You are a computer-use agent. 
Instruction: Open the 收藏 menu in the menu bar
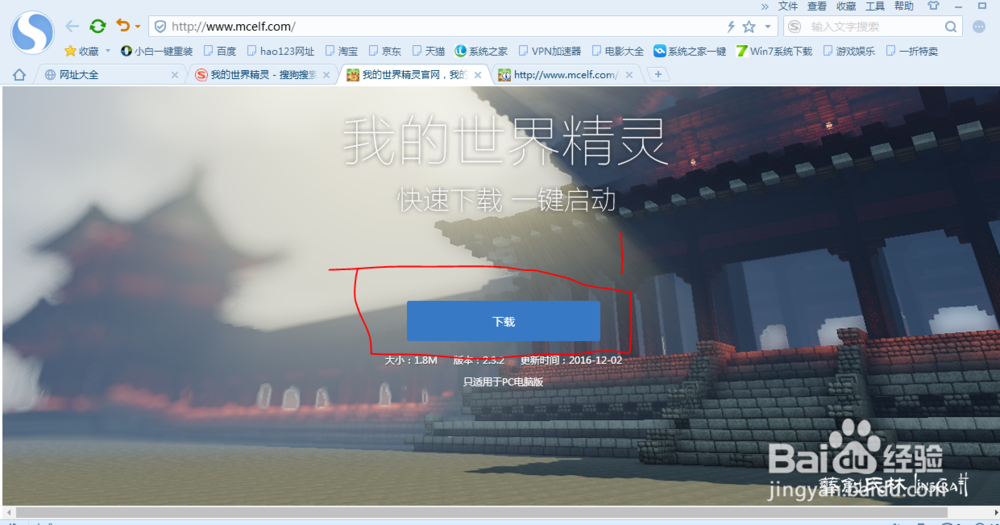(846, 6)
